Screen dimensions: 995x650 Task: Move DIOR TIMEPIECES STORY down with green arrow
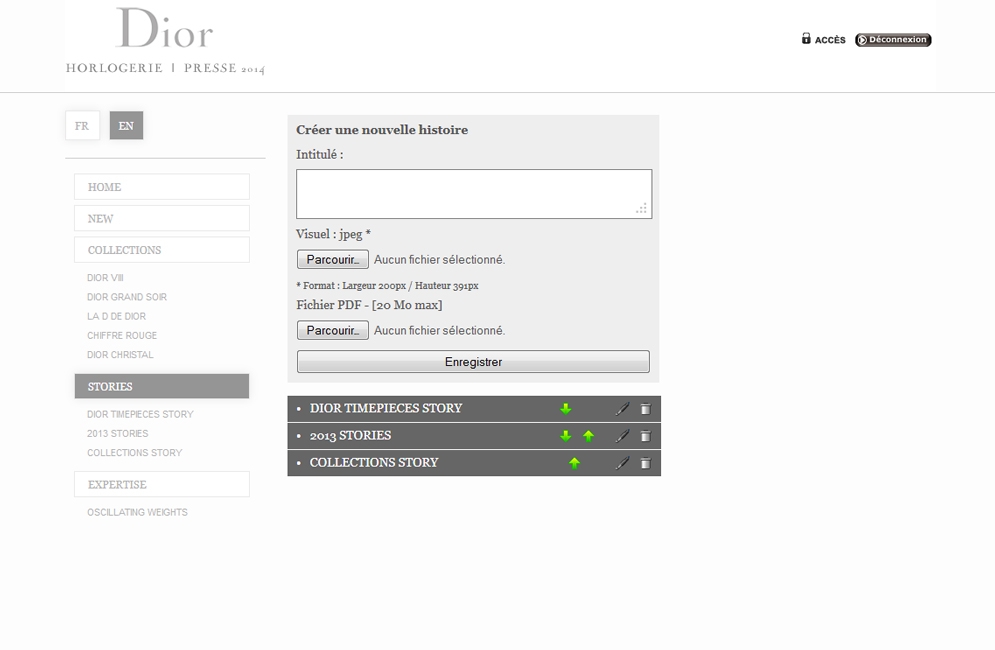tap(565, 409)
